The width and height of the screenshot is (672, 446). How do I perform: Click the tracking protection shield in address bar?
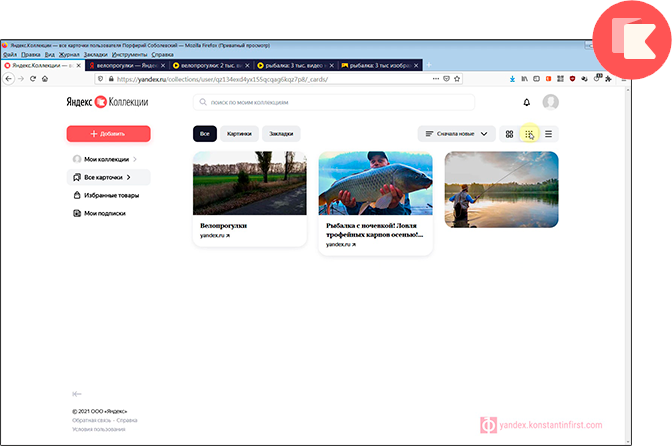101,79
